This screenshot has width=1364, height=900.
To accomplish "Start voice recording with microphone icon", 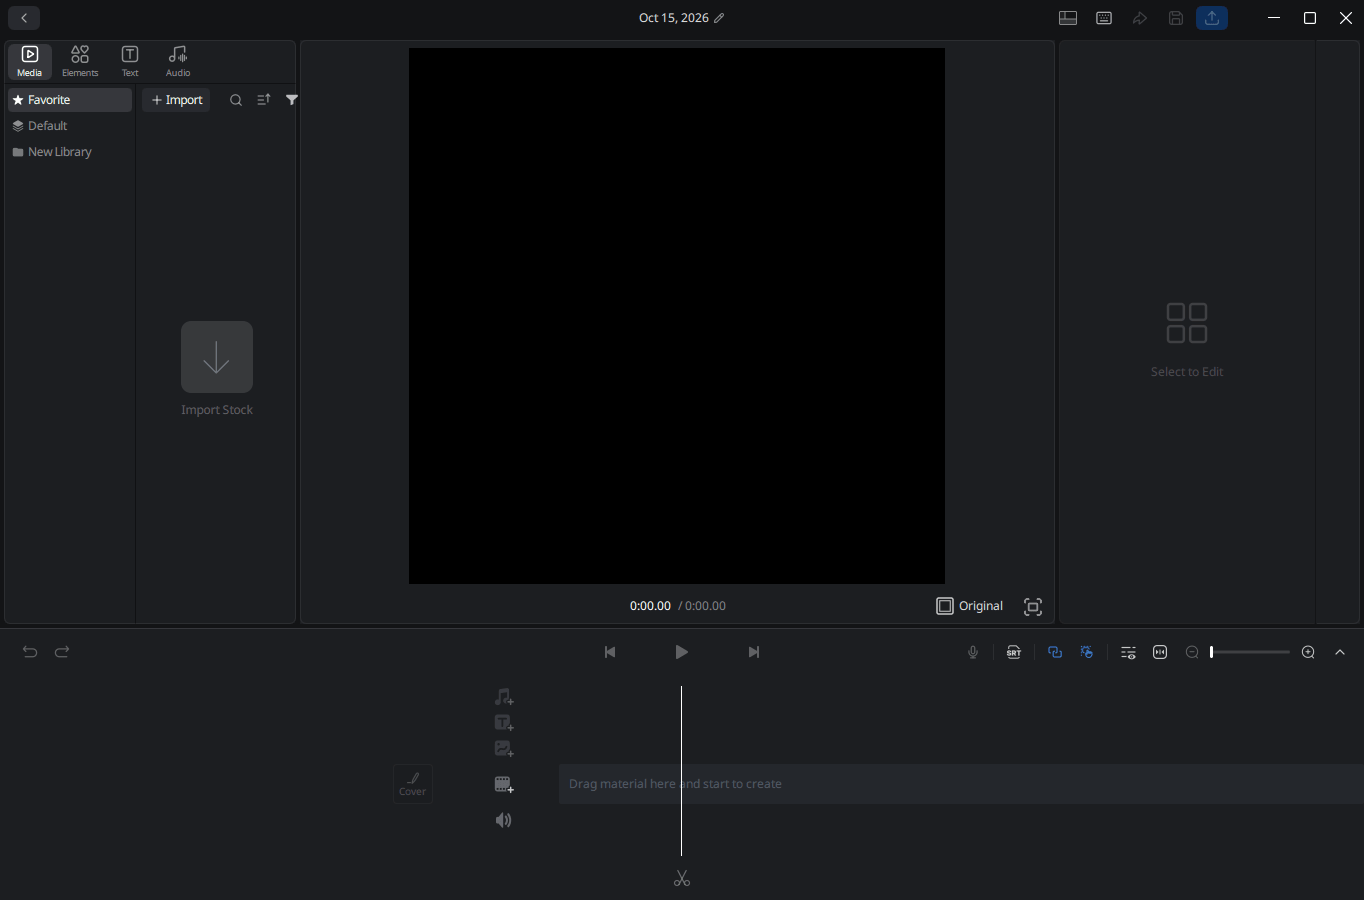I will pyautogui.click(x=973, y=652).
